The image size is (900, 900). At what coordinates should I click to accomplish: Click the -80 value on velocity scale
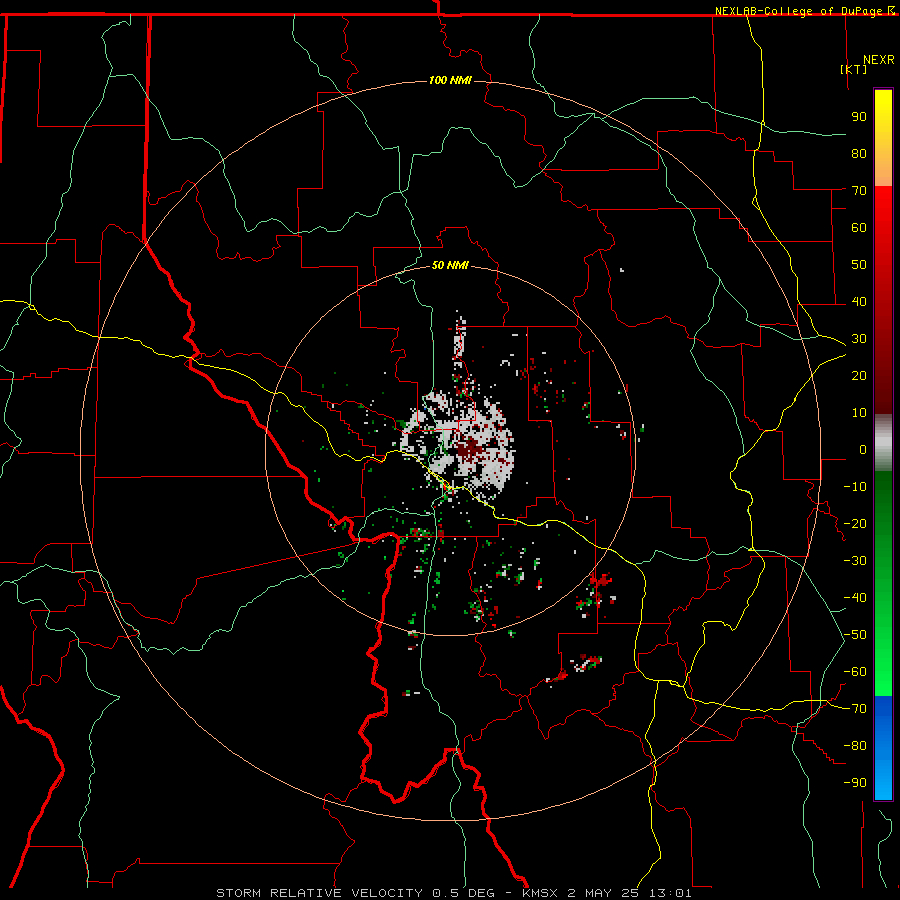pyautogui.click(x=855, y=746)
